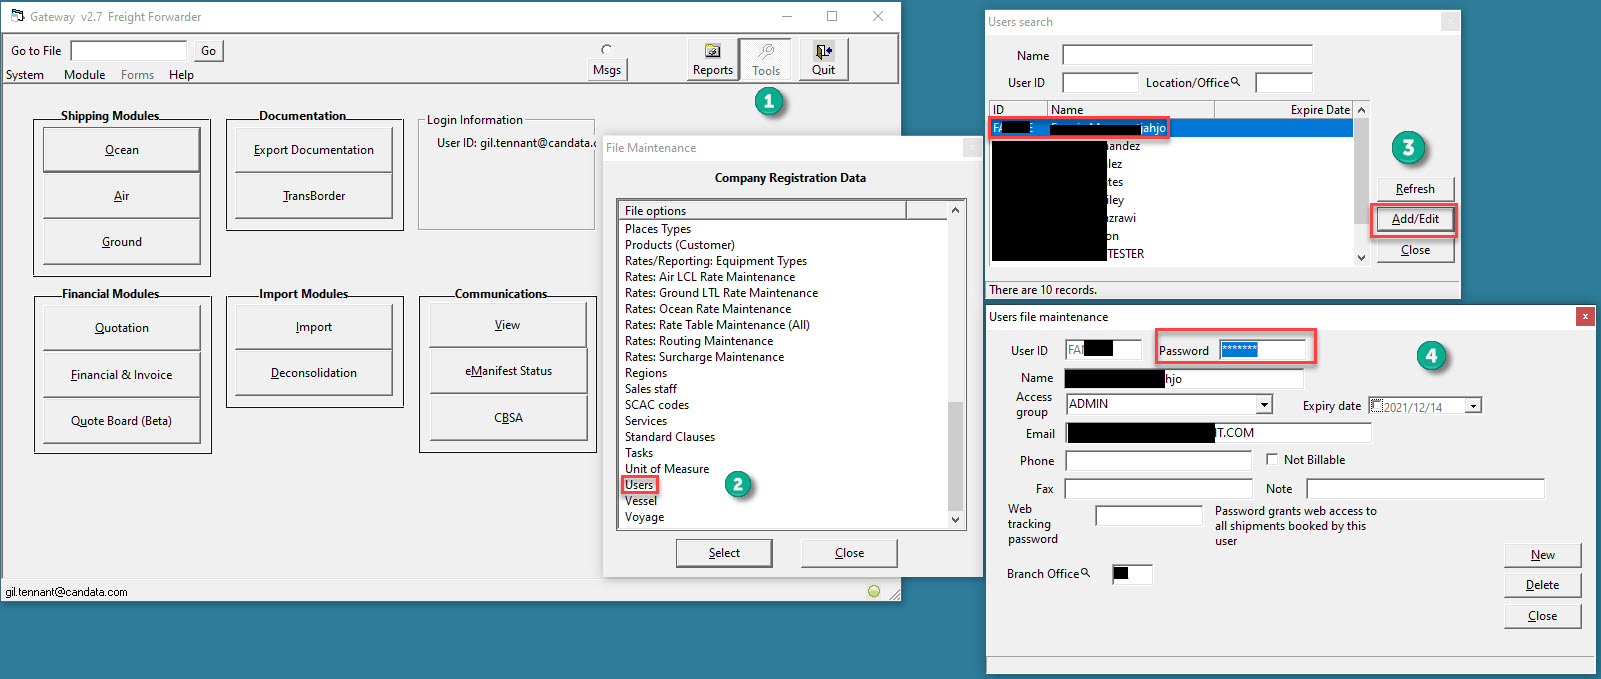Open the Ocean shipping module
This screenshot has width=1601, height=679.
[122, 150]
